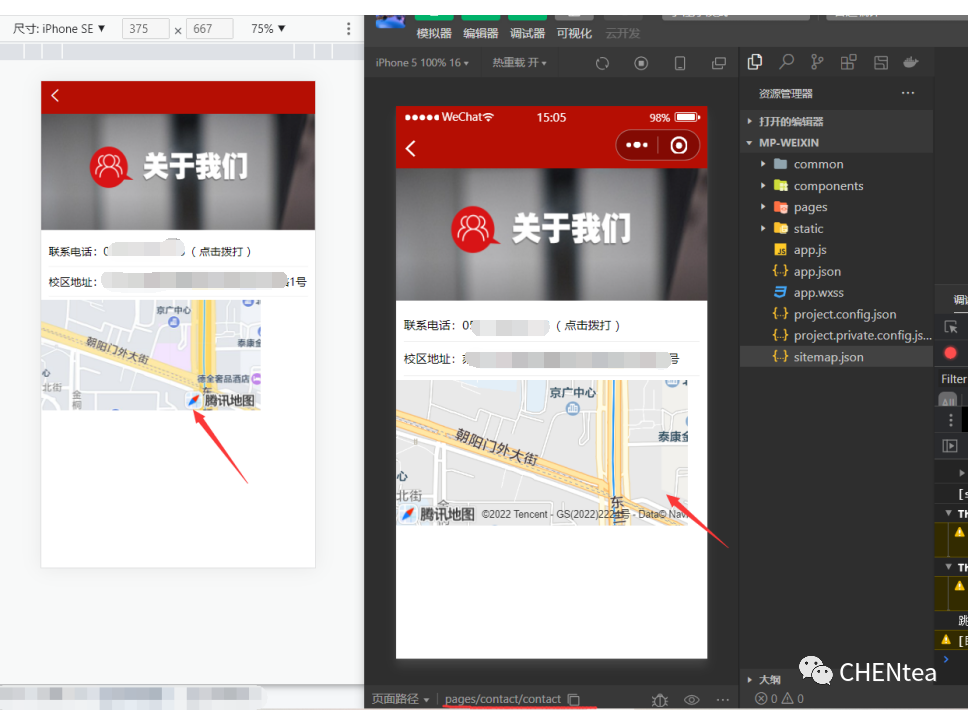
Task: Expand the 大纲 outline section
Action: coord(764,680)
